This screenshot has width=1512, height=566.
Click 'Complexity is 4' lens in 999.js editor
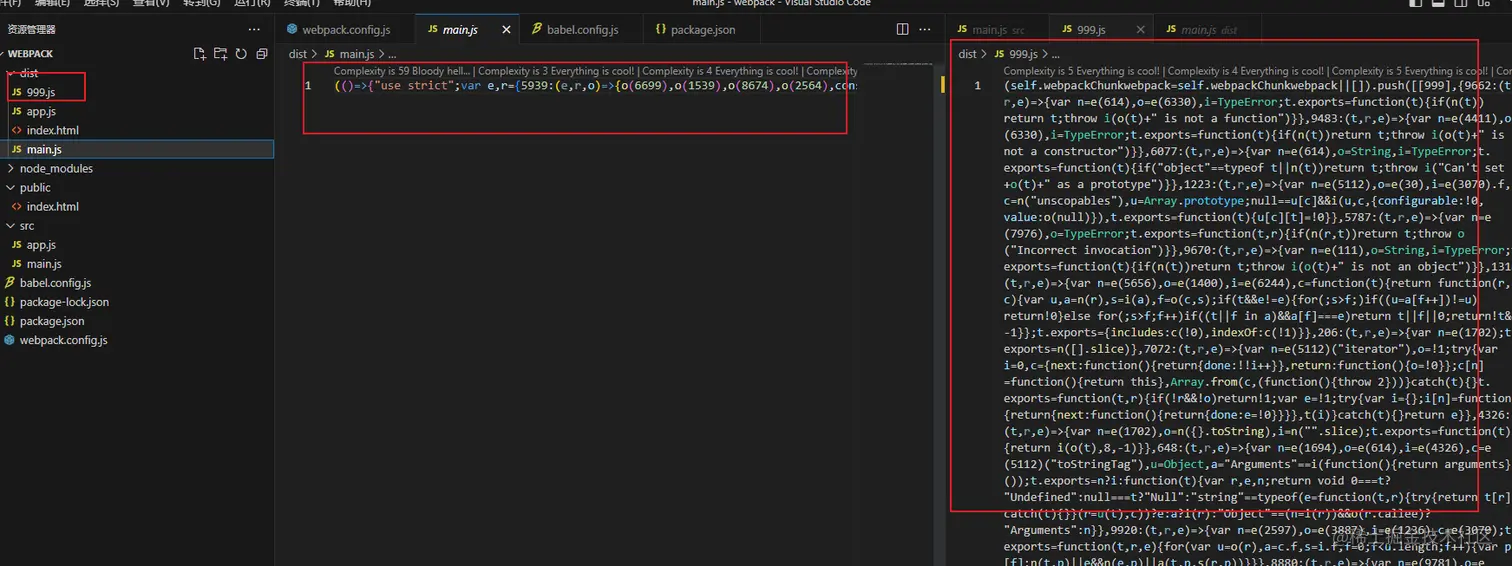[1246, 71]
